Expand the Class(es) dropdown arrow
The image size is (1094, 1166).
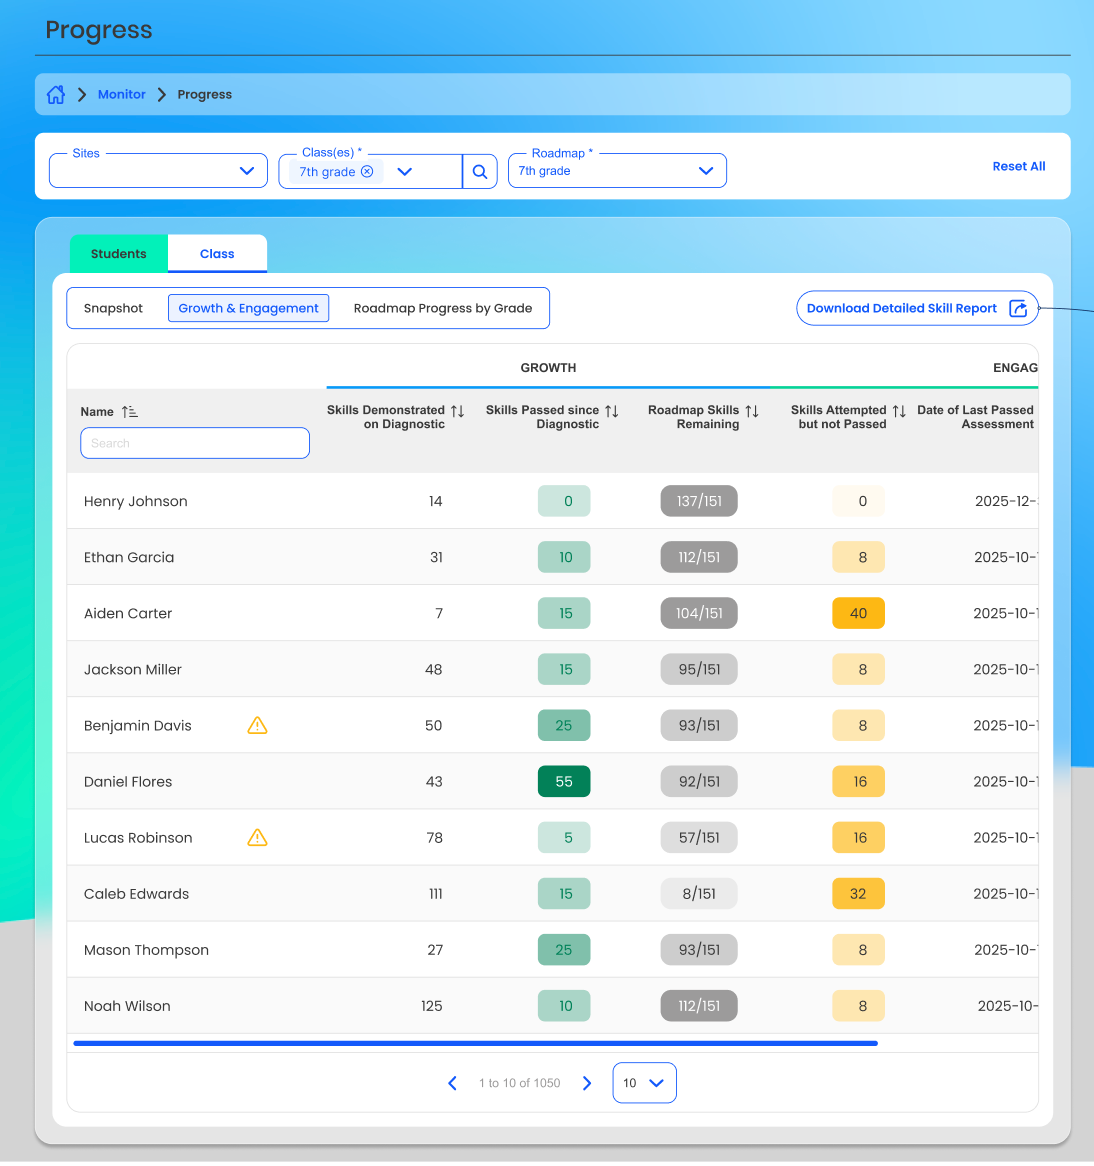click(405, 172)
